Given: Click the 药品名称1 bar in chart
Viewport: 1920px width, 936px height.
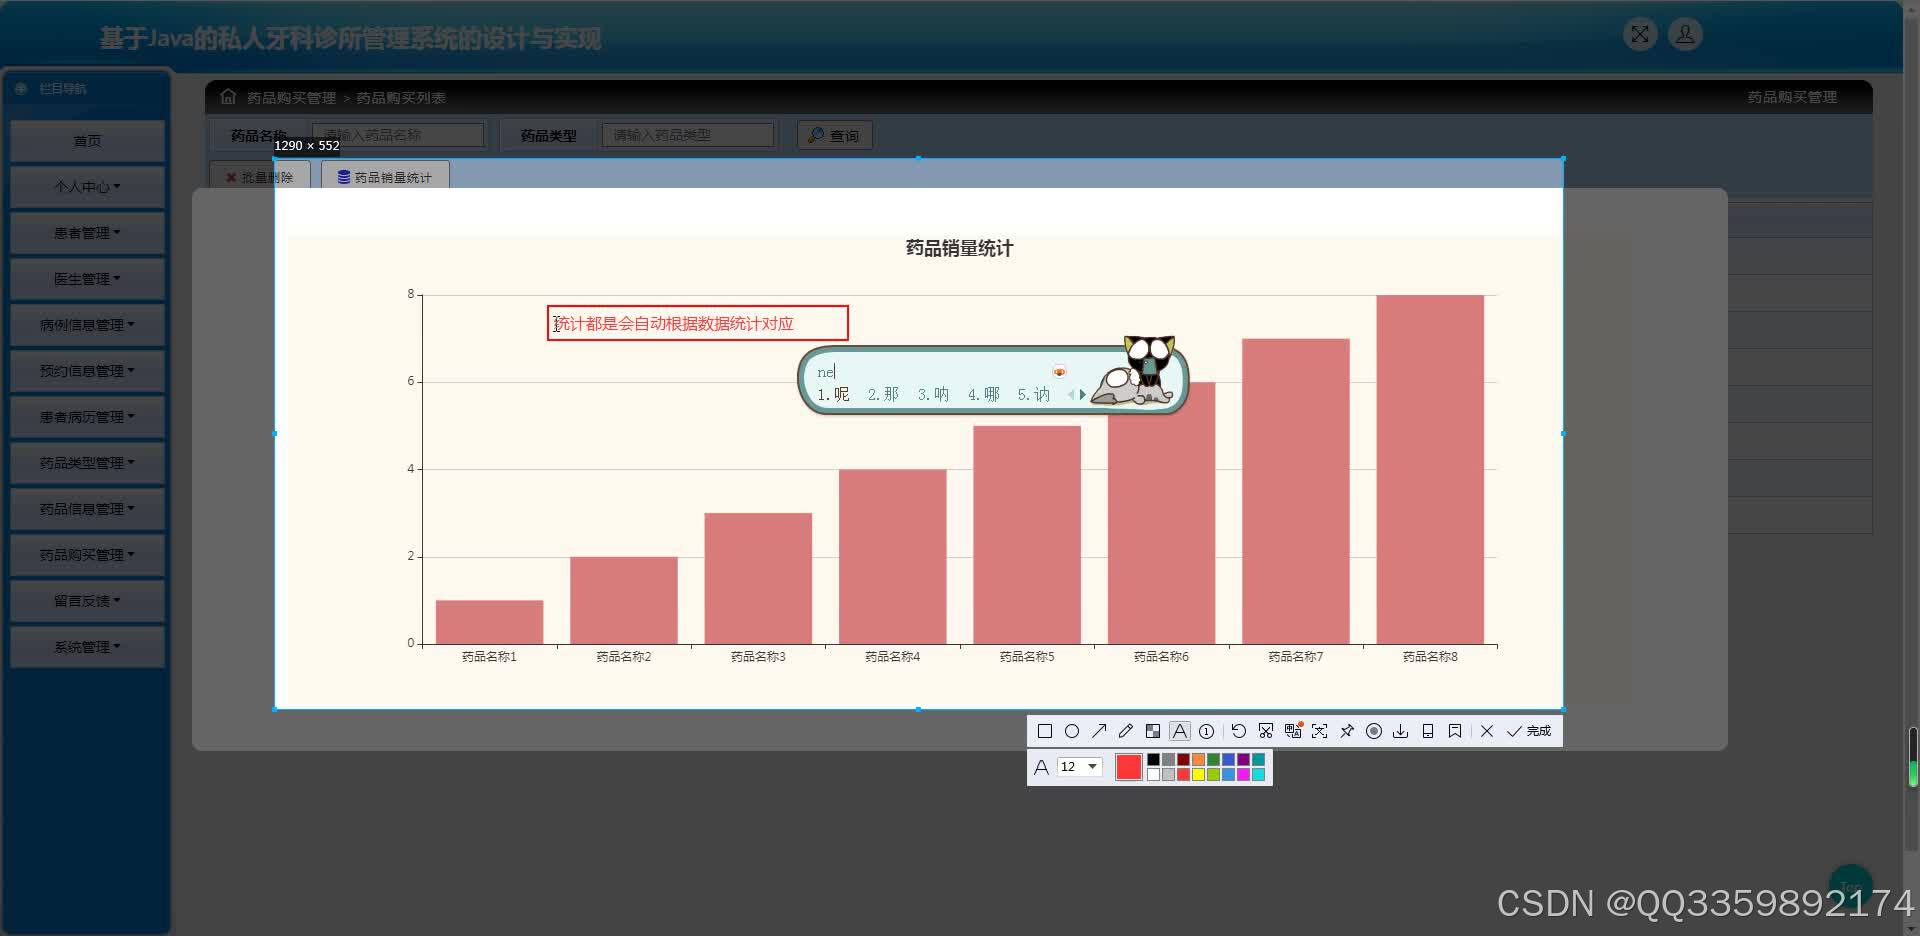Looking at the screenshot, I should (x=489, y=622).
